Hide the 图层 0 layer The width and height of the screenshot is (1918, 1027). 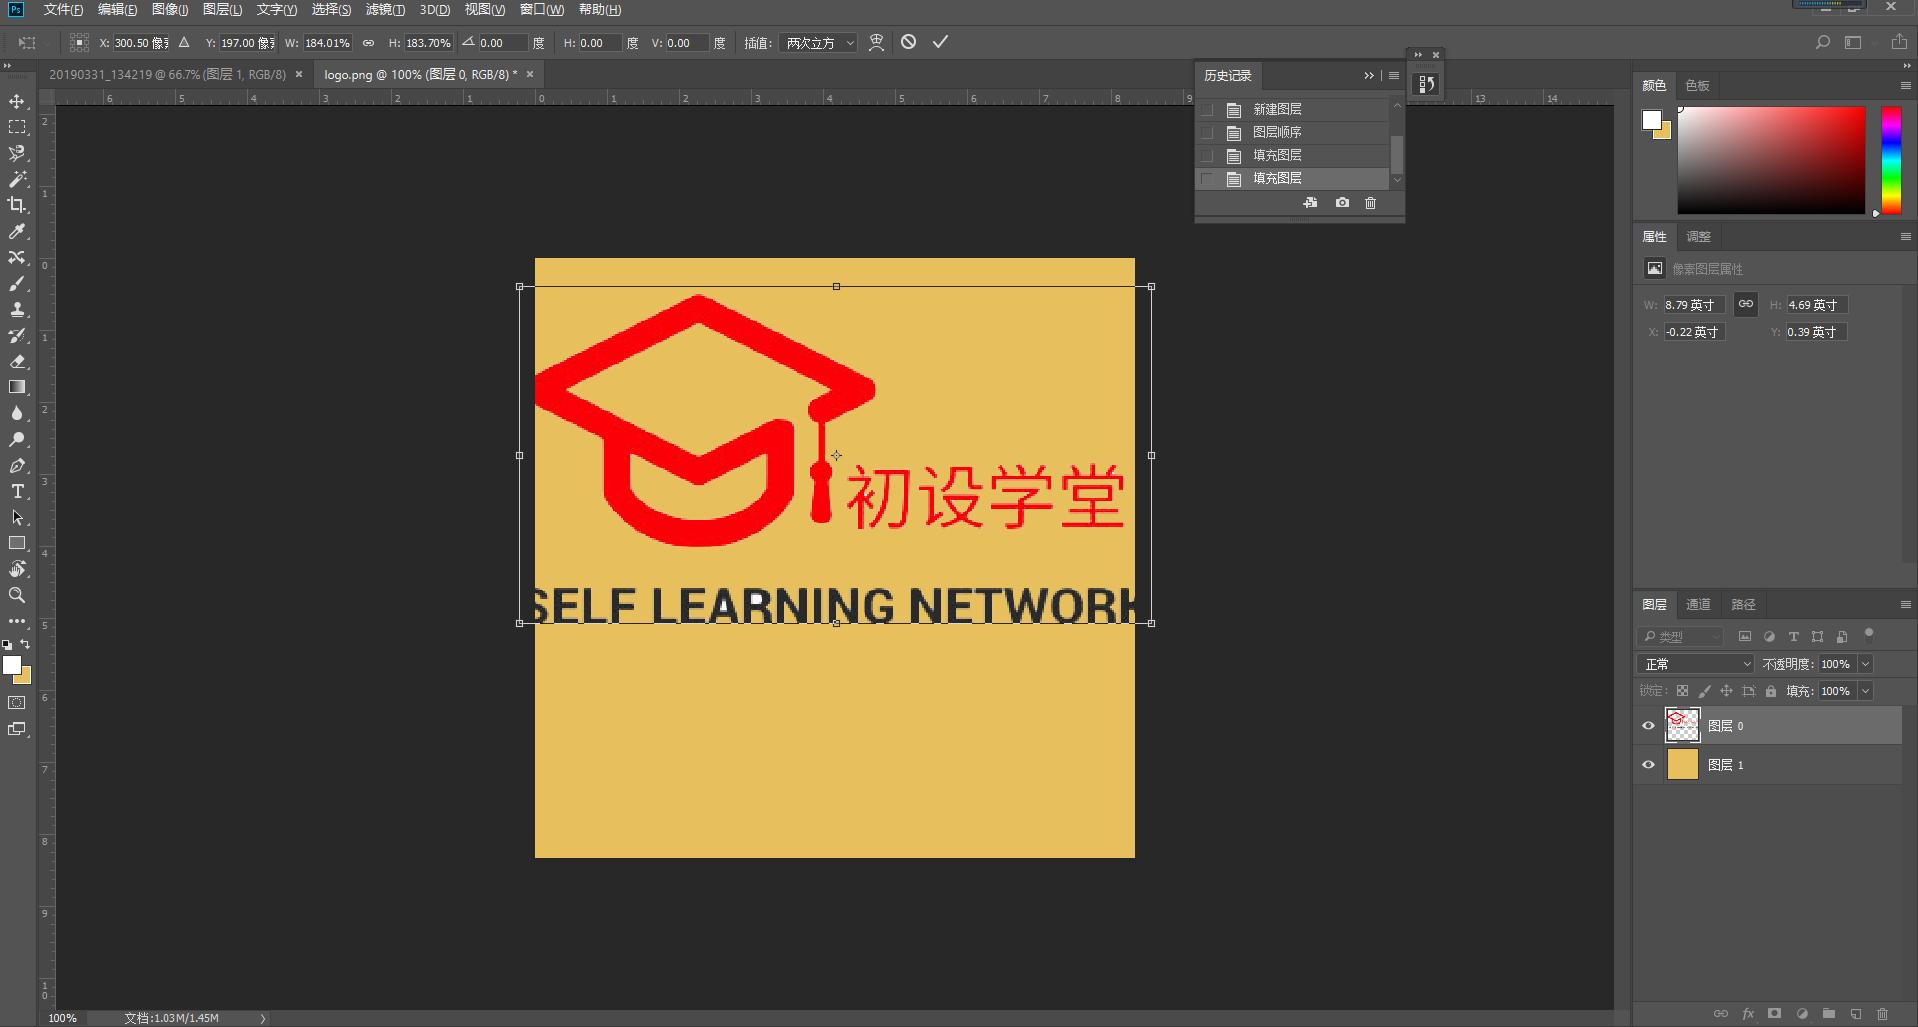[x=1648, y=725]
